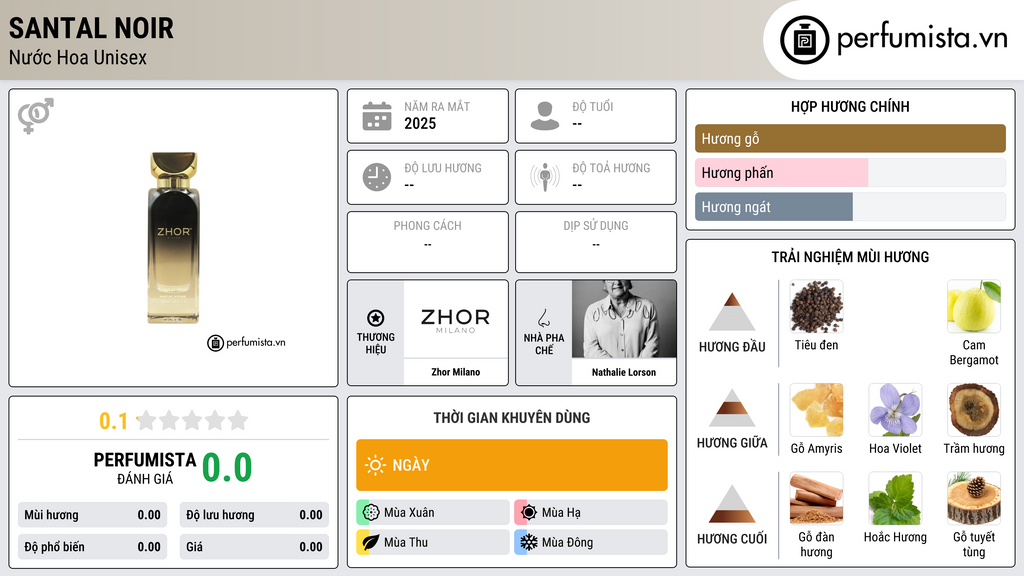Open the Zhor Milano brand name link

(x=455, y=372)
